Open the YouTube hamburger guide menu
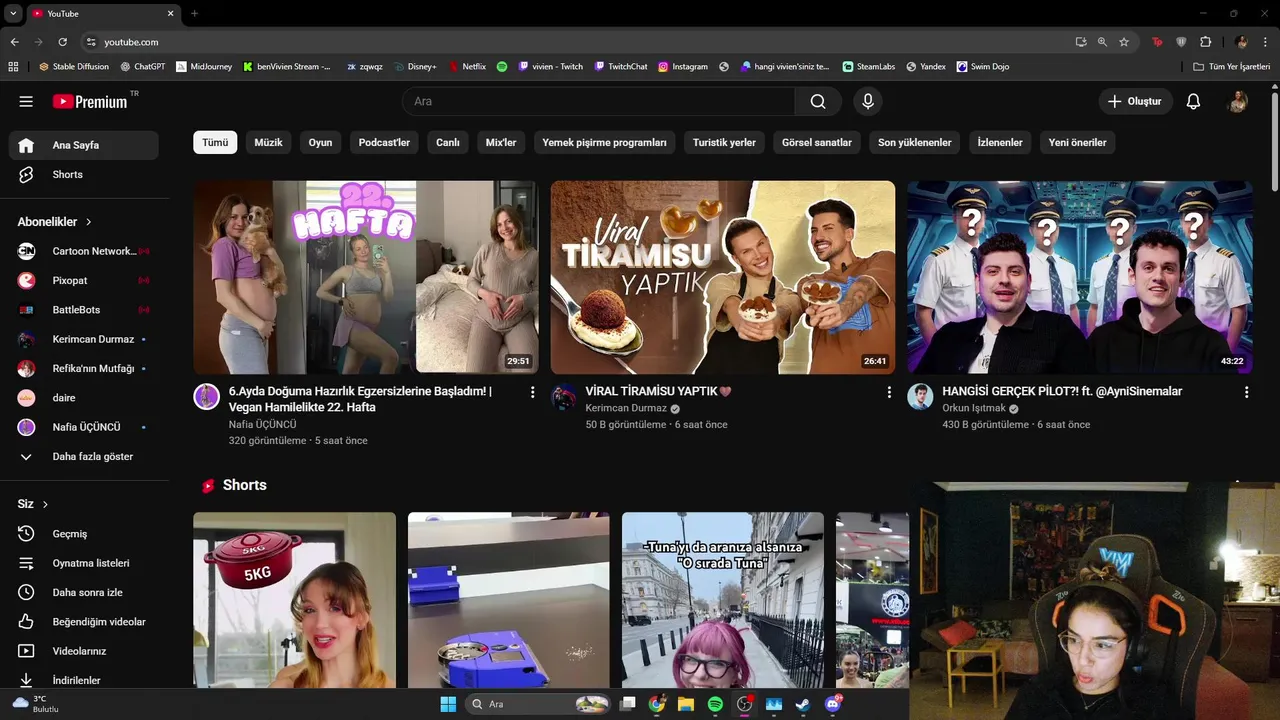The height and width of the screenshot is (720, 1280). (x=26, y=101)
